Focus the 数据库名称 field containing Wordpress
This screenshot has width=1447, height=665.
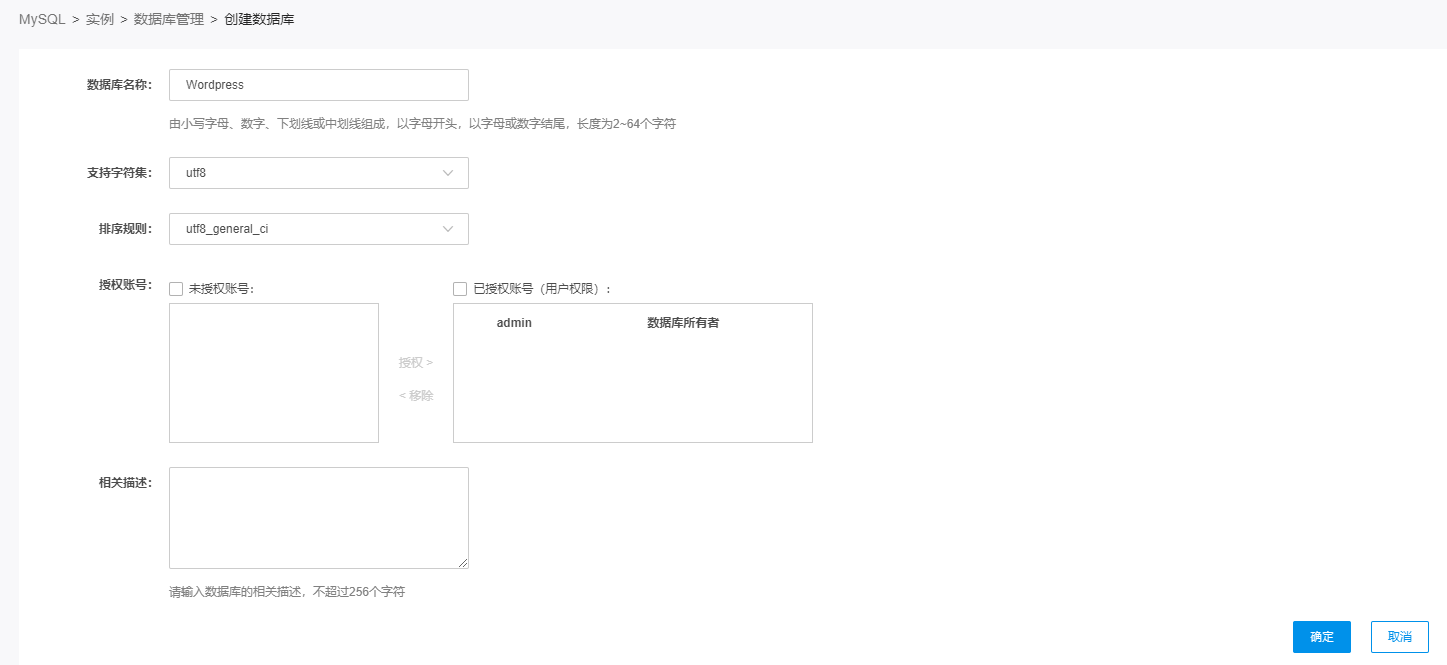tap(318, 85)
